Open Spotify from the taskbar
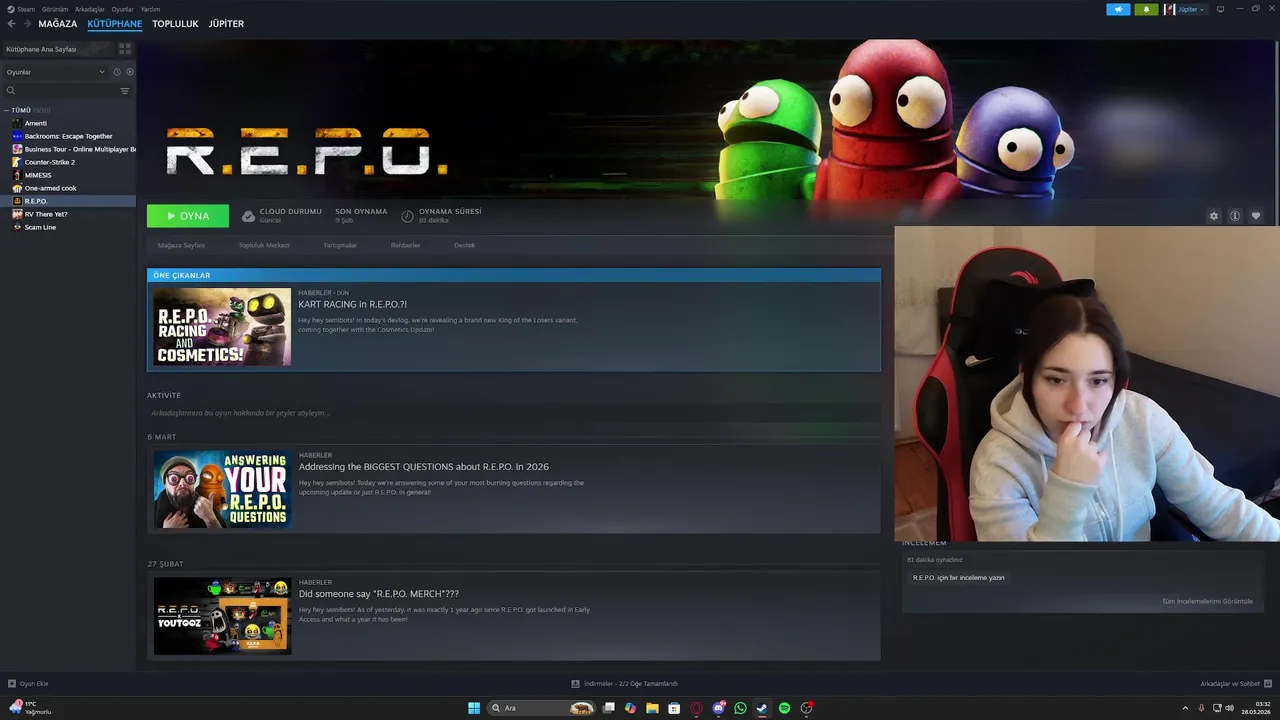Screen dimensions: 1280x720 tap(784, 708)
